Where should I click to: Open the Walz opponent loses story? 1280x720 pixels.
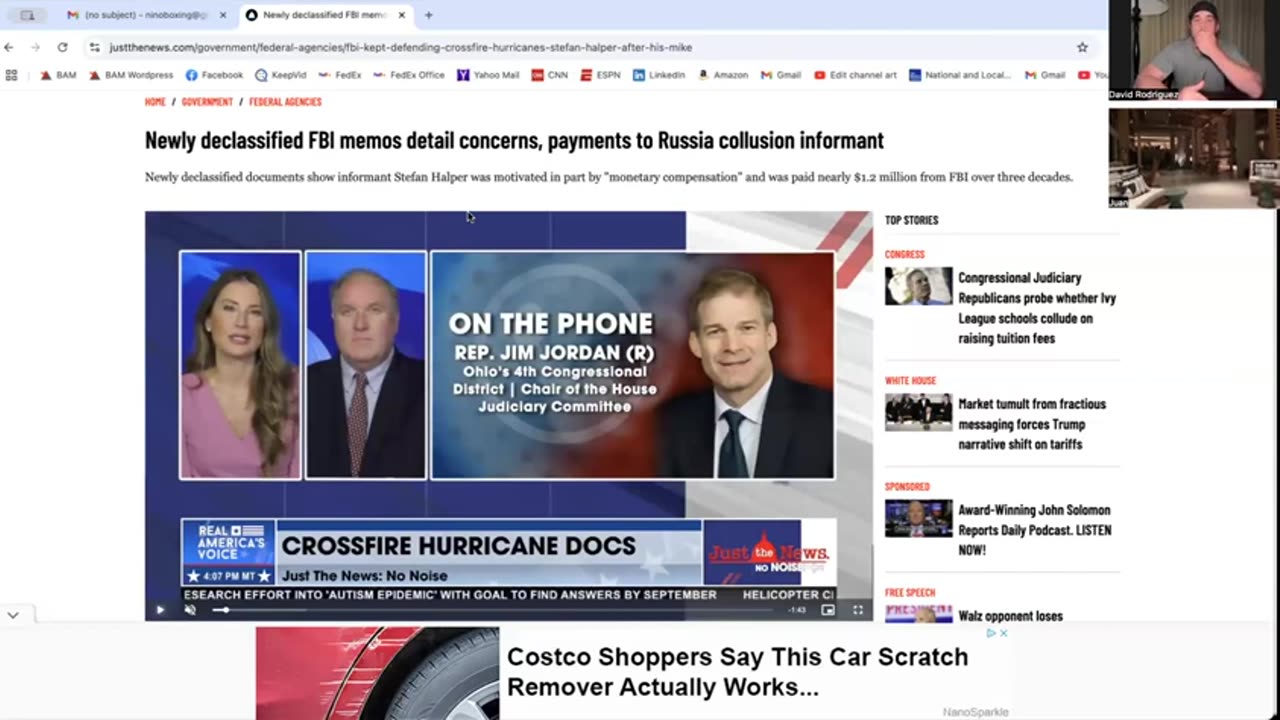pos(1010,616)
